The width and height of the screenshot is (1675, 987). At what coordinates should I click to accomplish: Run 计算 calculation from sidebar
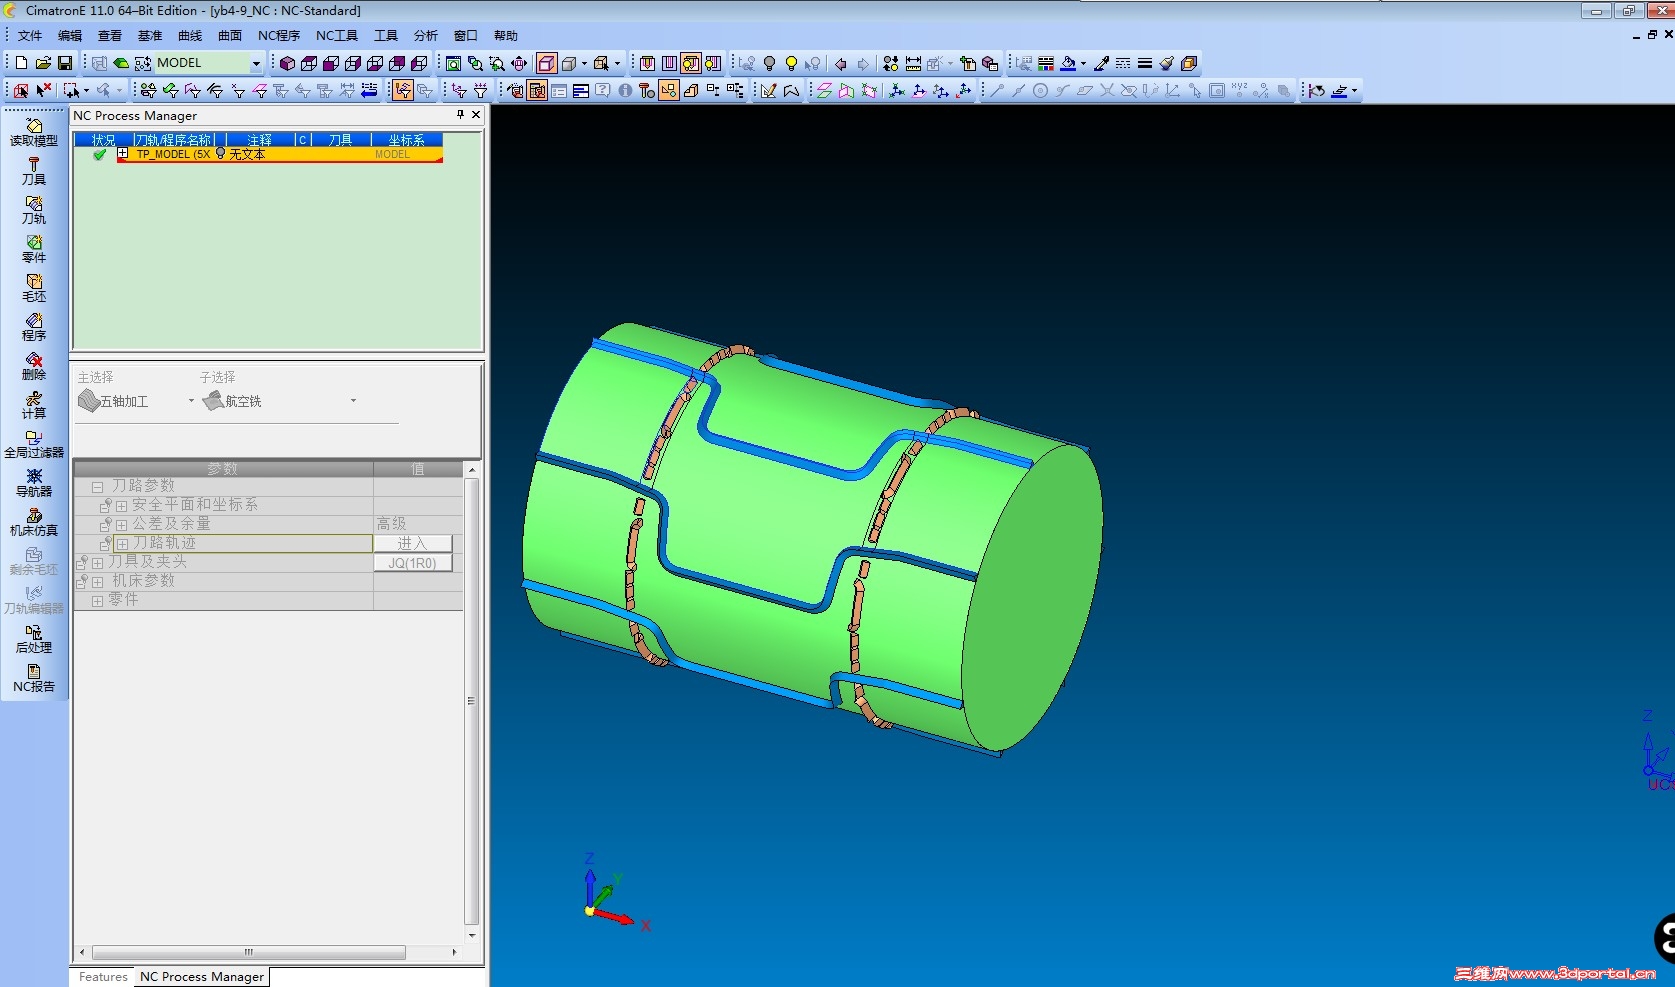(34, 406)
